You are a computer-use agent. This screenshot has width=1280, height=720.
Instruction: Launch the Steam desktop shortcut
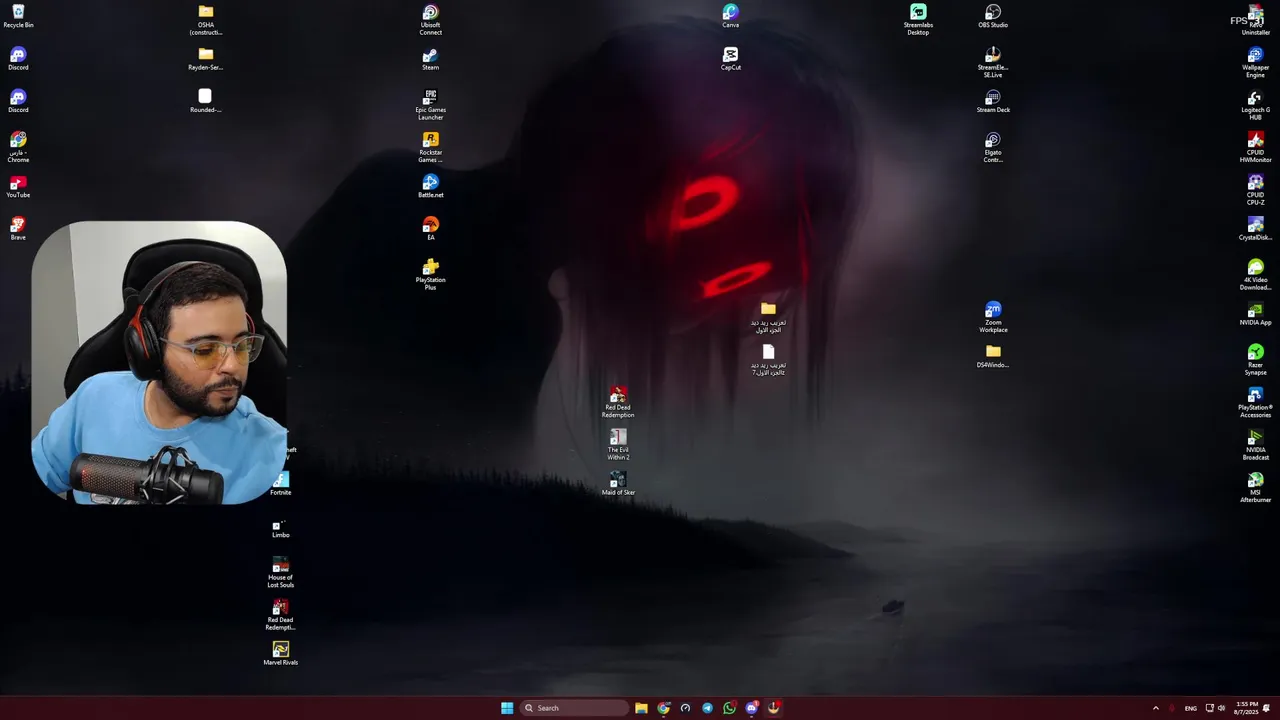point(430,59)
